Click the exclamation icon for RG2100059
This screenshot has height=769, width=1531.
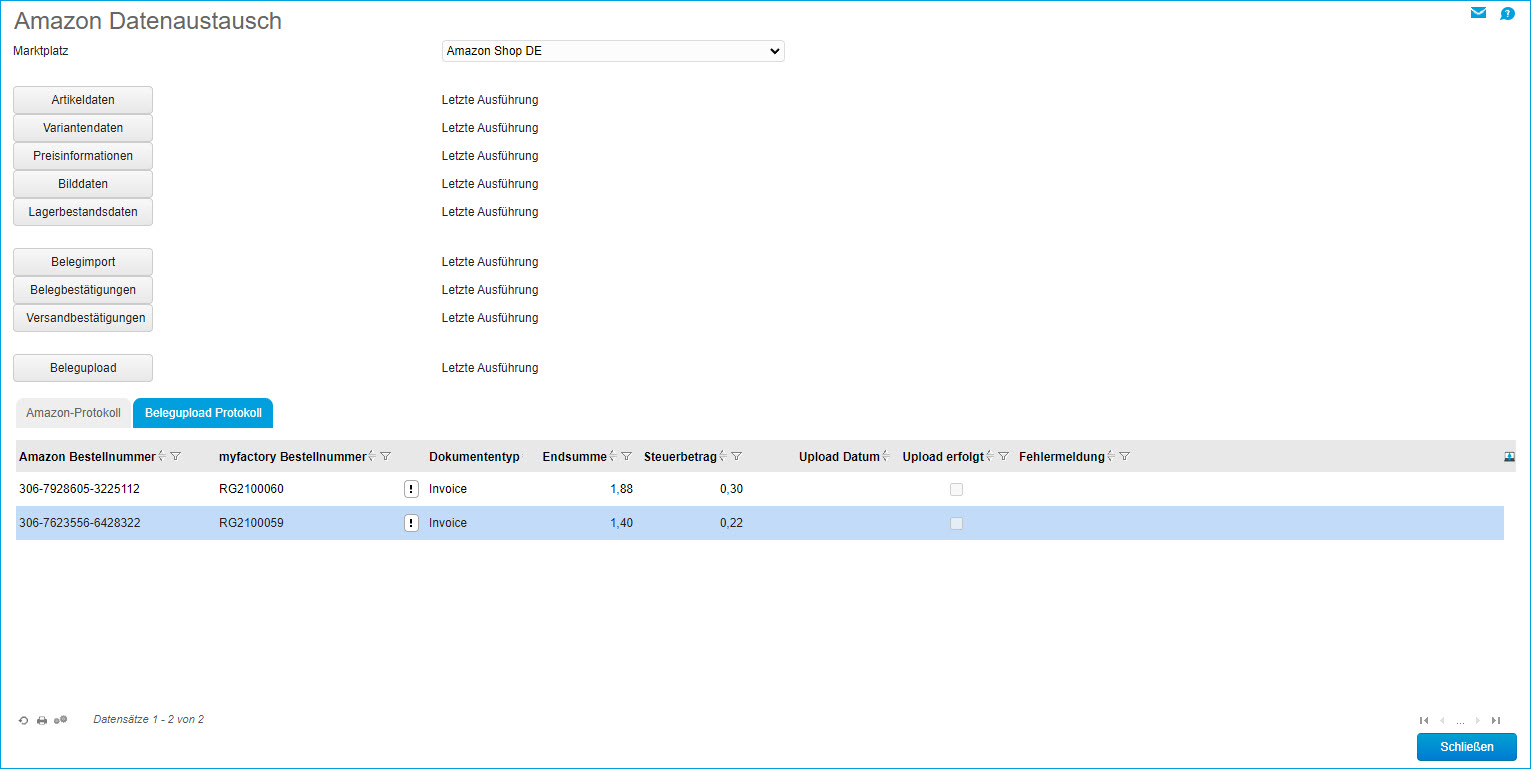click(x=411, y=523)
